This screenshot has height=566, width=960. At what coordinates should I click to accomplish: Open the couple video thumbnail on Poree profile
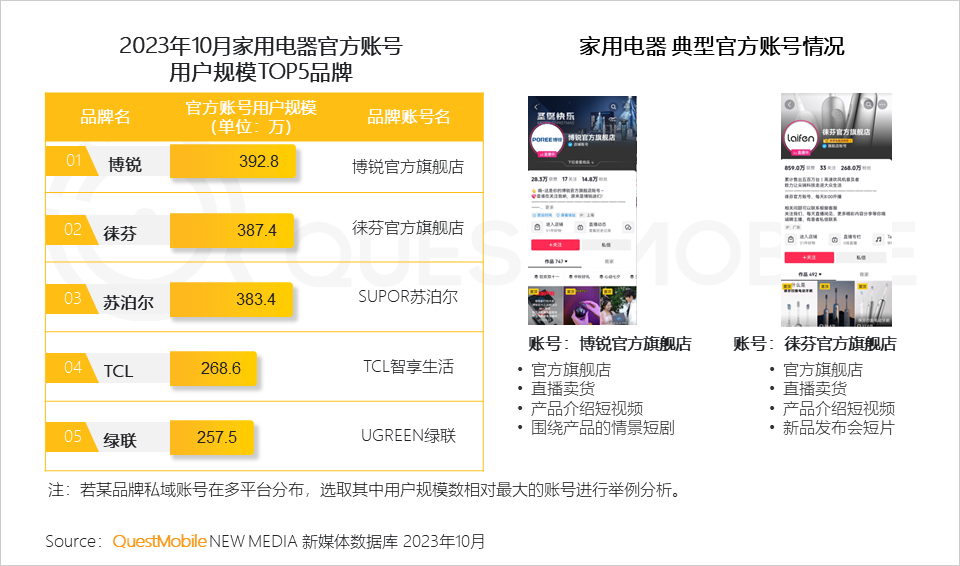tap(618, 305)
